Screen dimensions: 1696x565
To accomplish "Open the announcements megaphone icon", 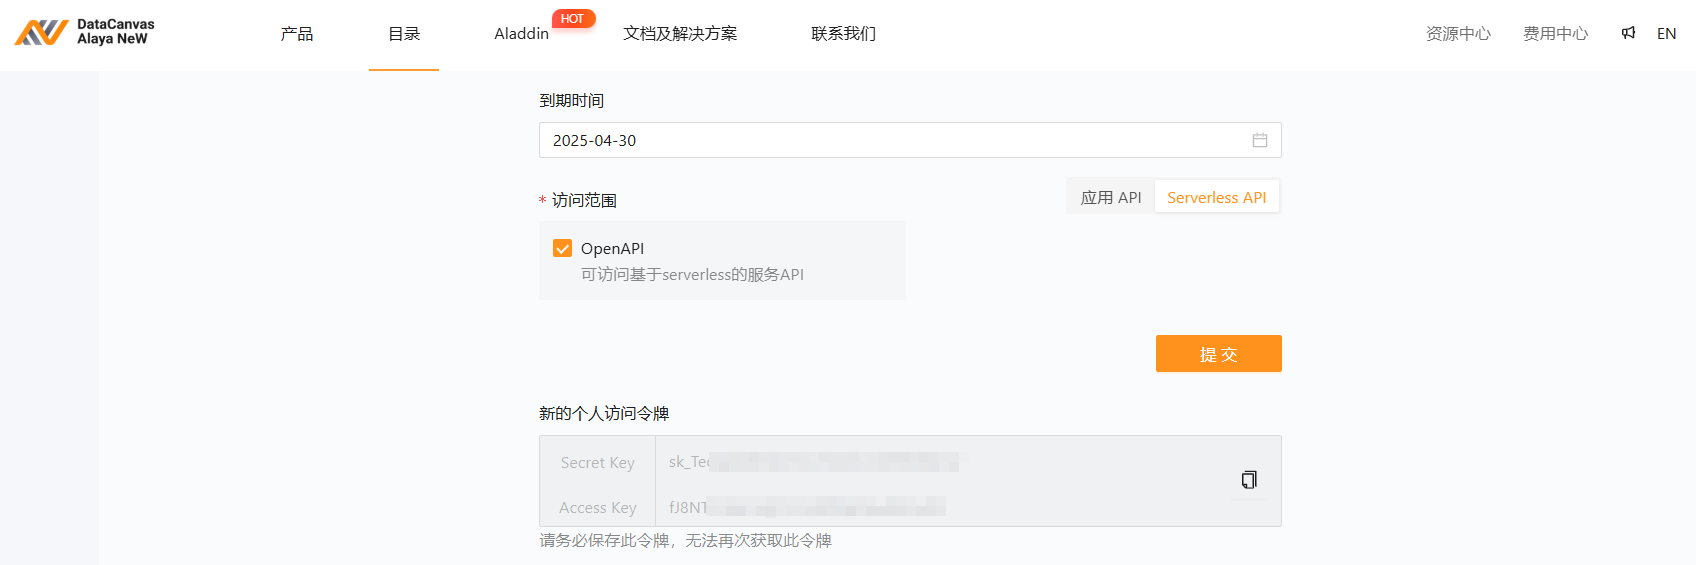I will click(x=1629, y=33).
